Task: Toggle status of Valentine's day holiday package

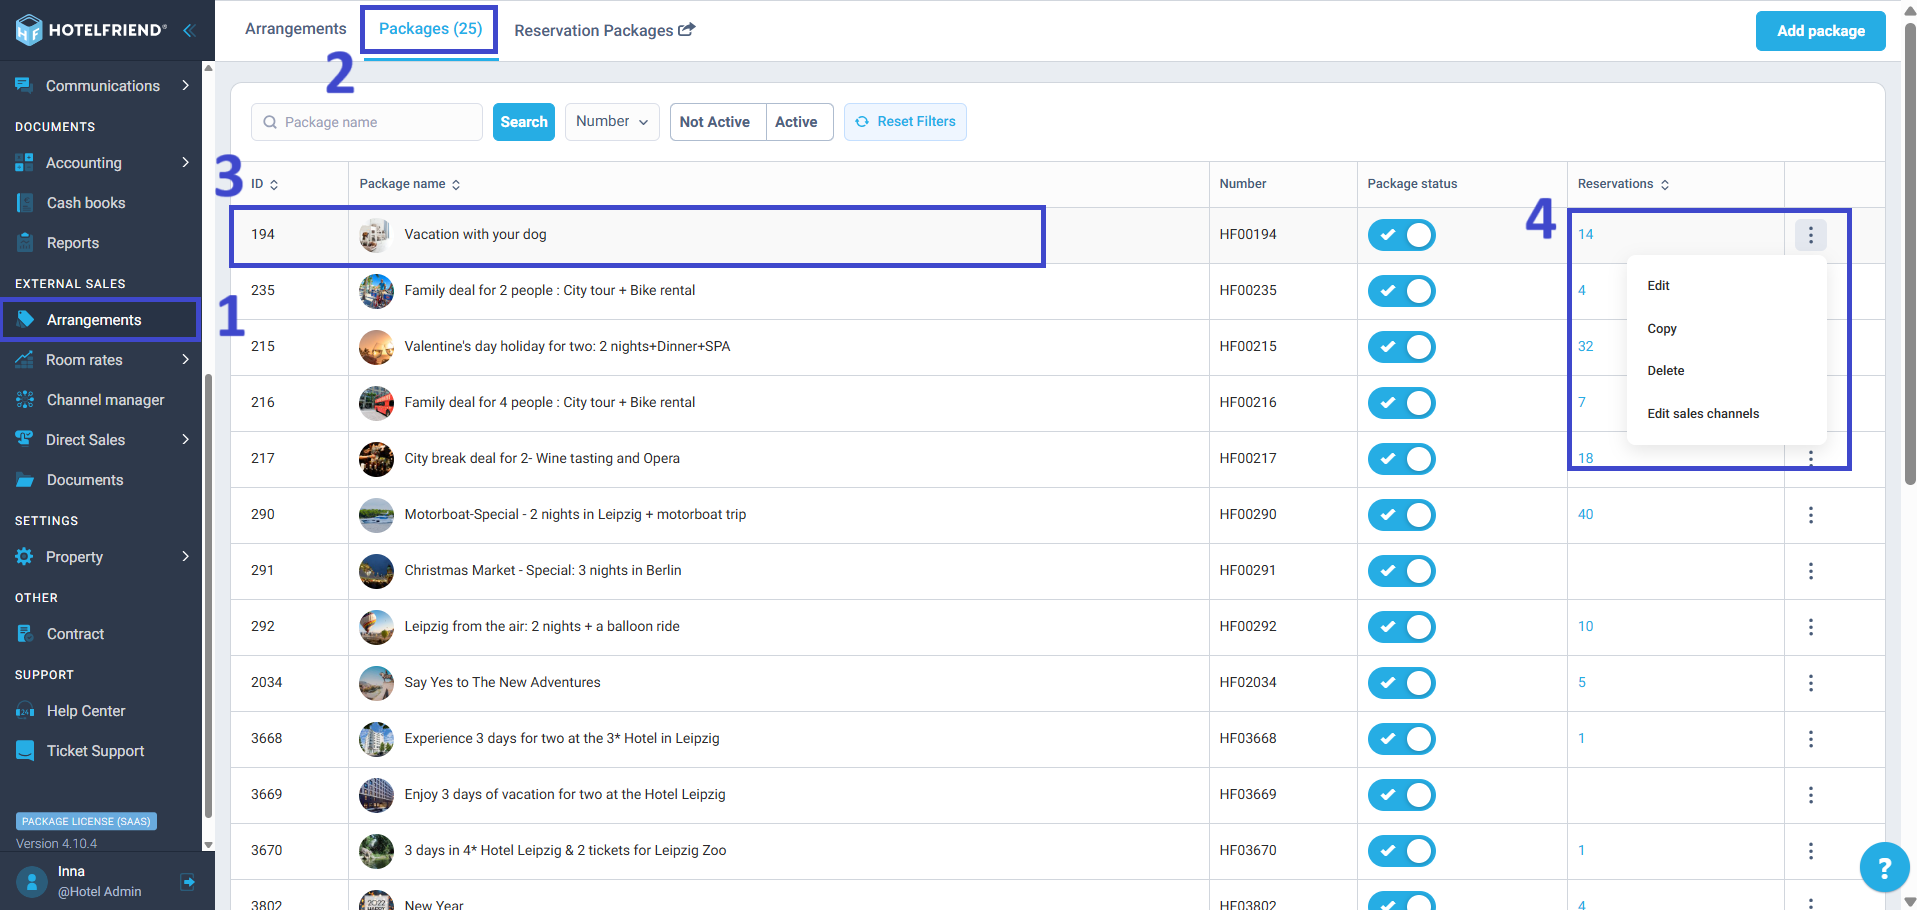Action: coord(1401,347)
